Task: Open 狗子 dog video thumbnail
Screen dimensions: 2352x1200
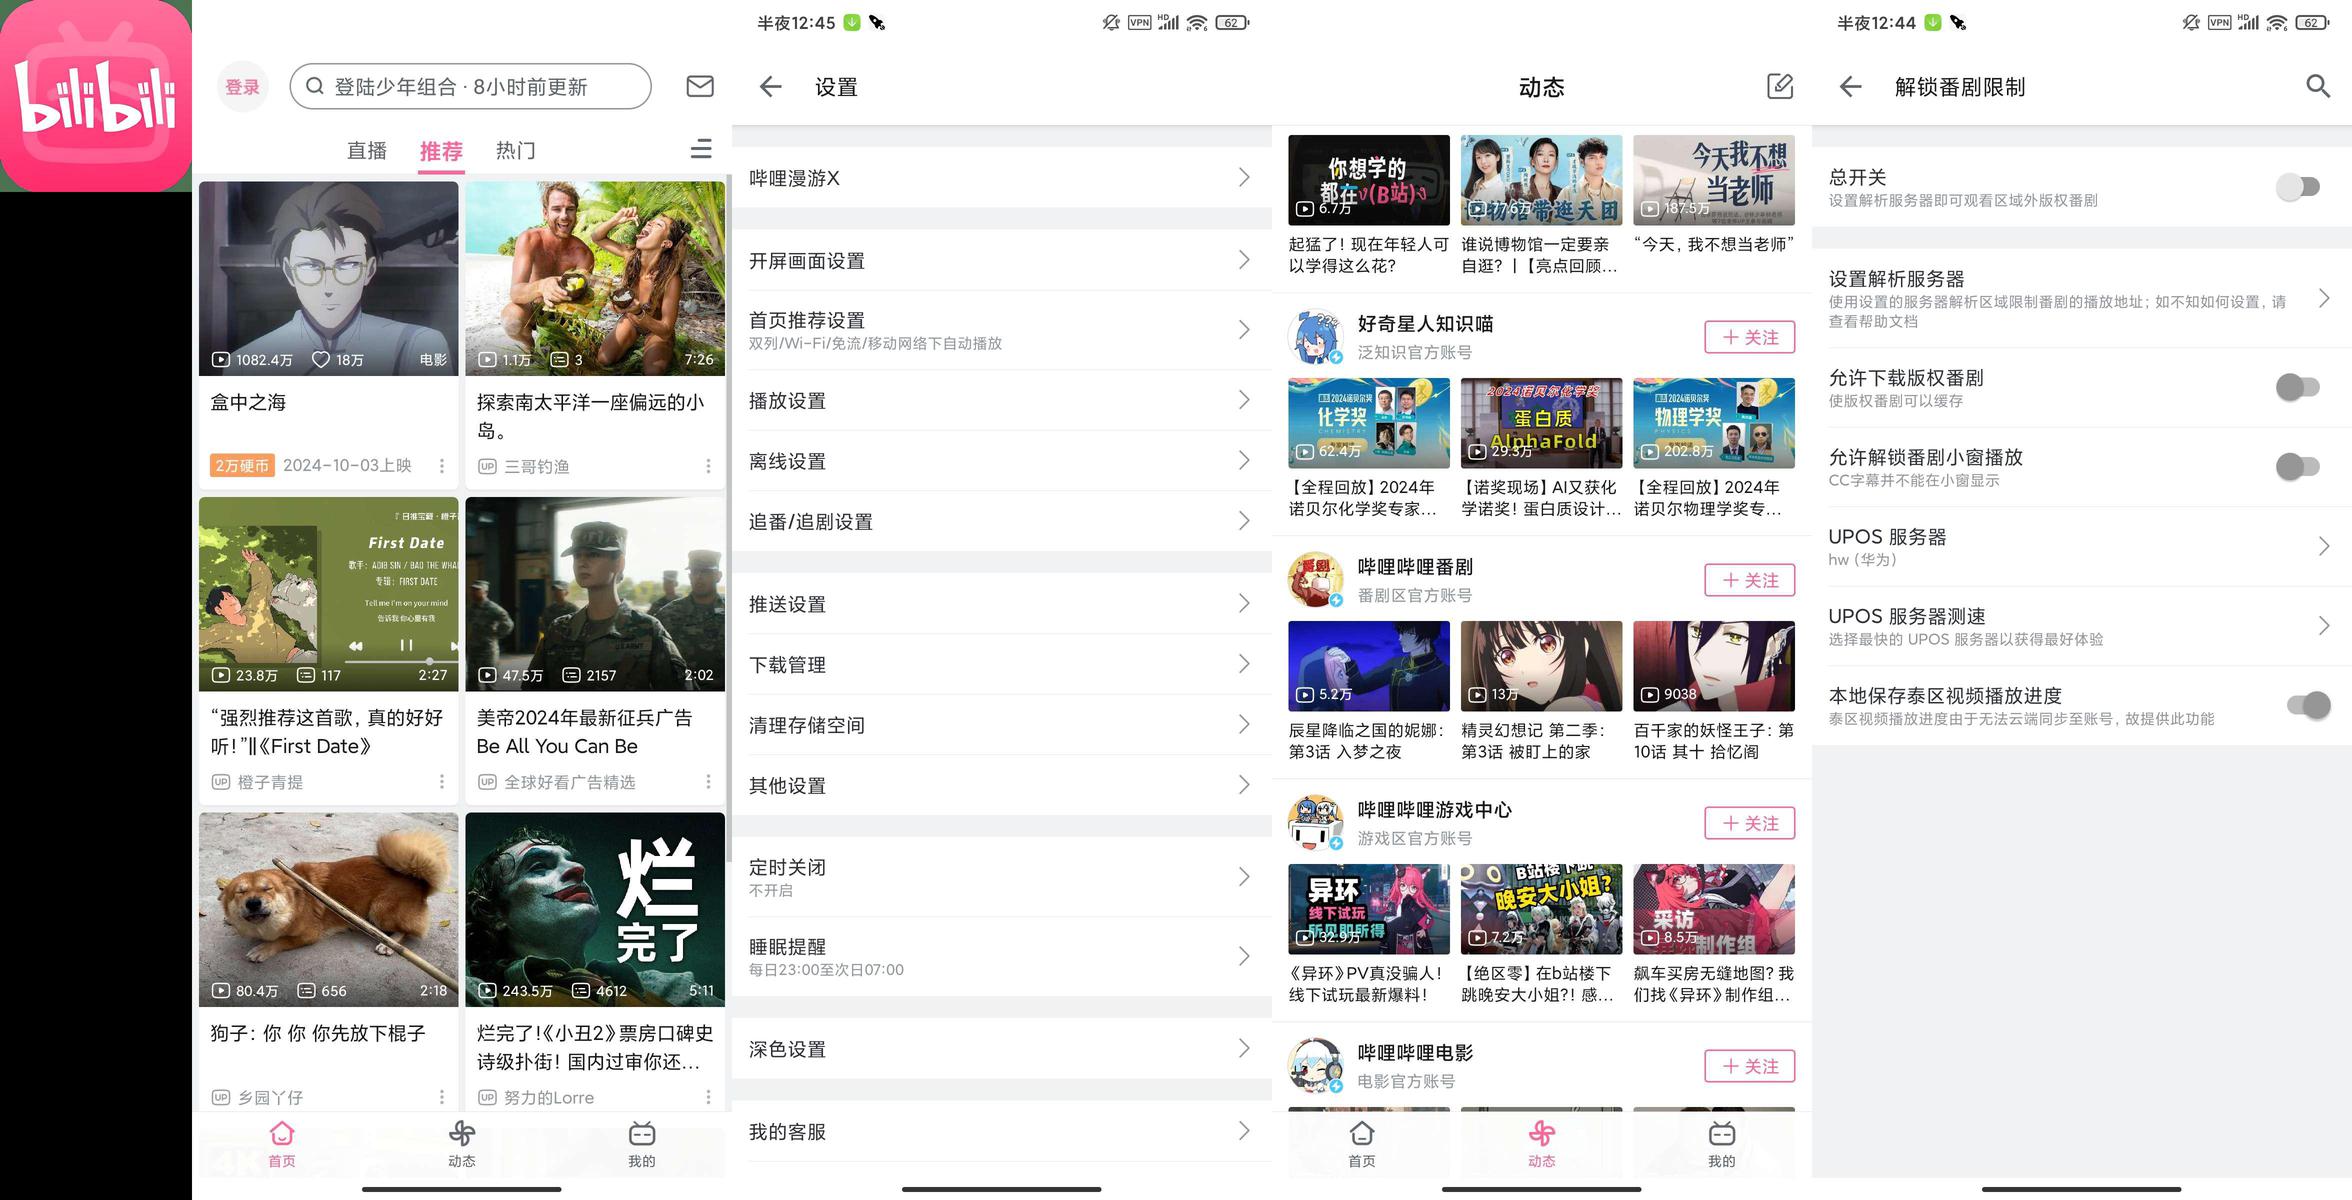Action: coord(328,909)
